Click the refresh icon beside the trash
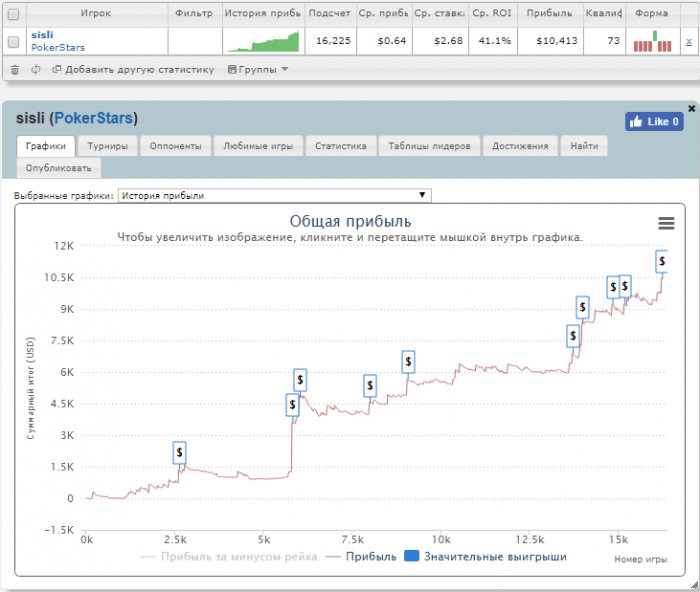 36,70
